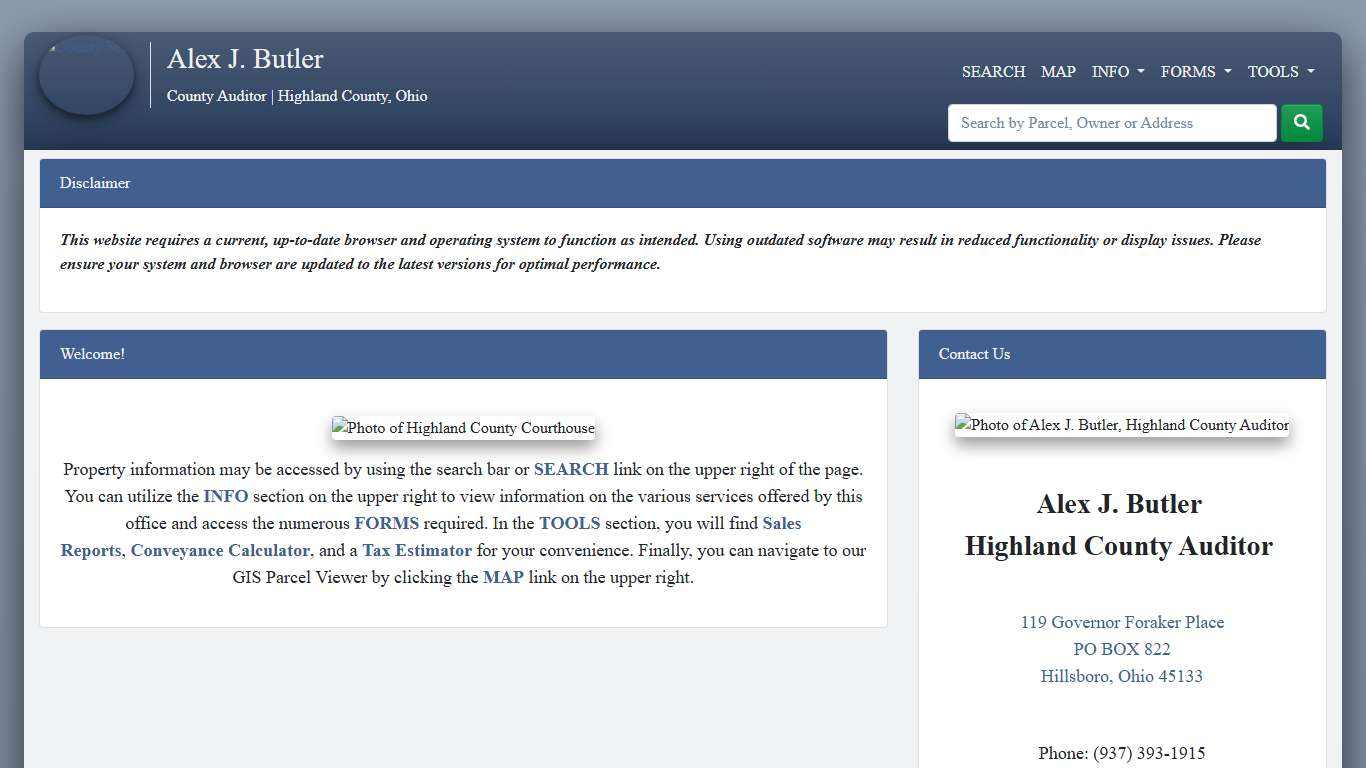Click the MAP link in the welcome paragraph
This screenshot has width=1366, height=768.
pyautogui.click(x=503, y=577)
